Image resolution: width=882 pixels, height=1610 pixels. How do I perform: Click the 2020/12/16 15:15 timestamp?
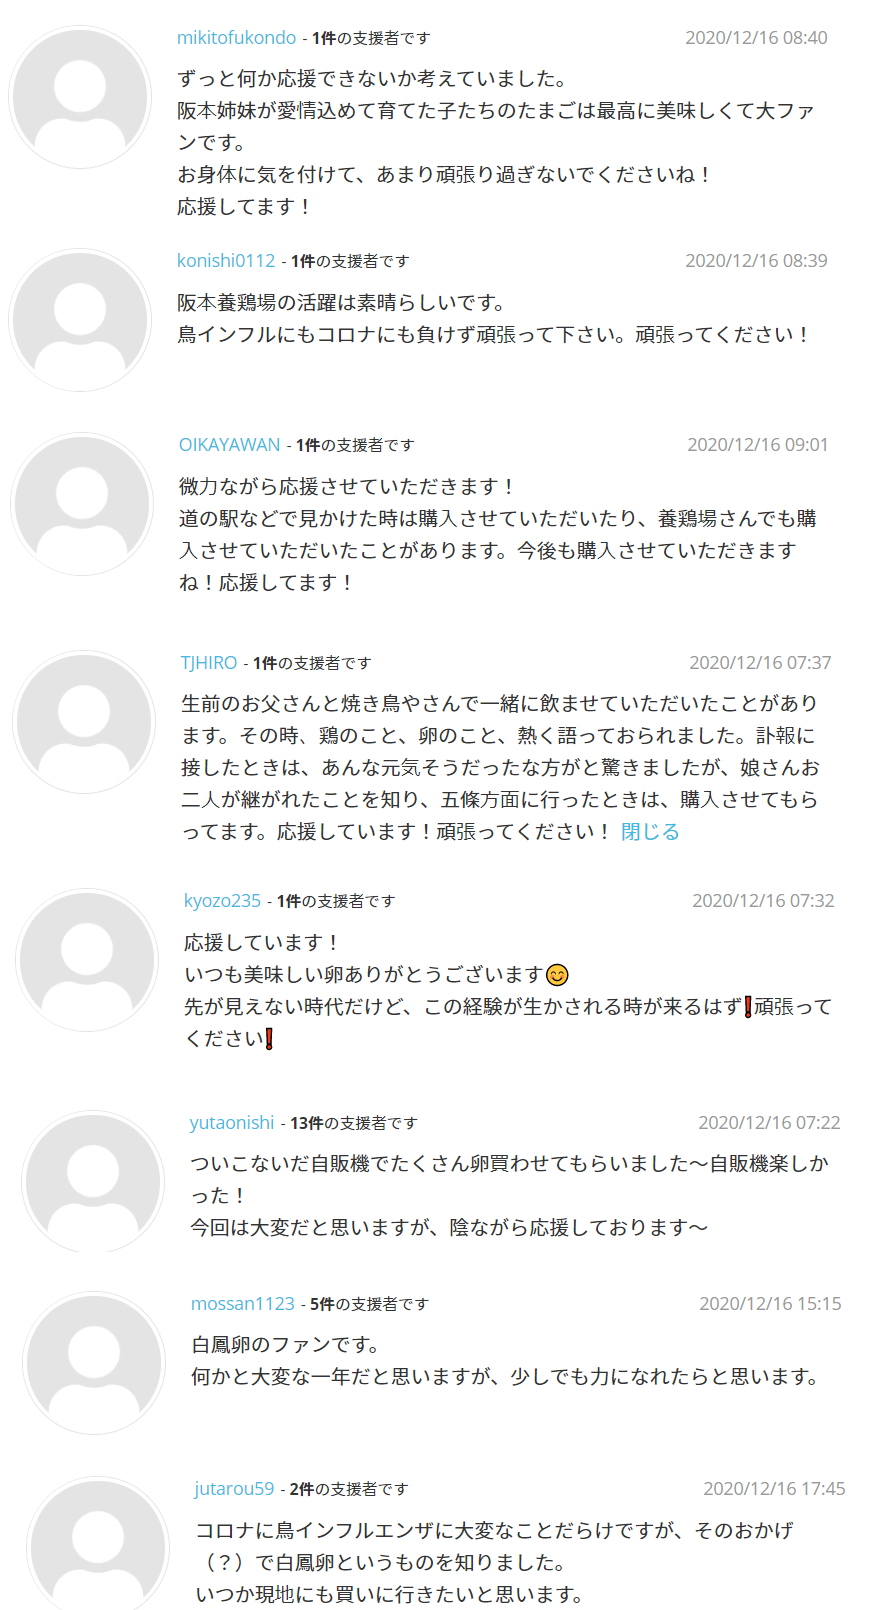pyautogui.click(x=770, y=1304)
